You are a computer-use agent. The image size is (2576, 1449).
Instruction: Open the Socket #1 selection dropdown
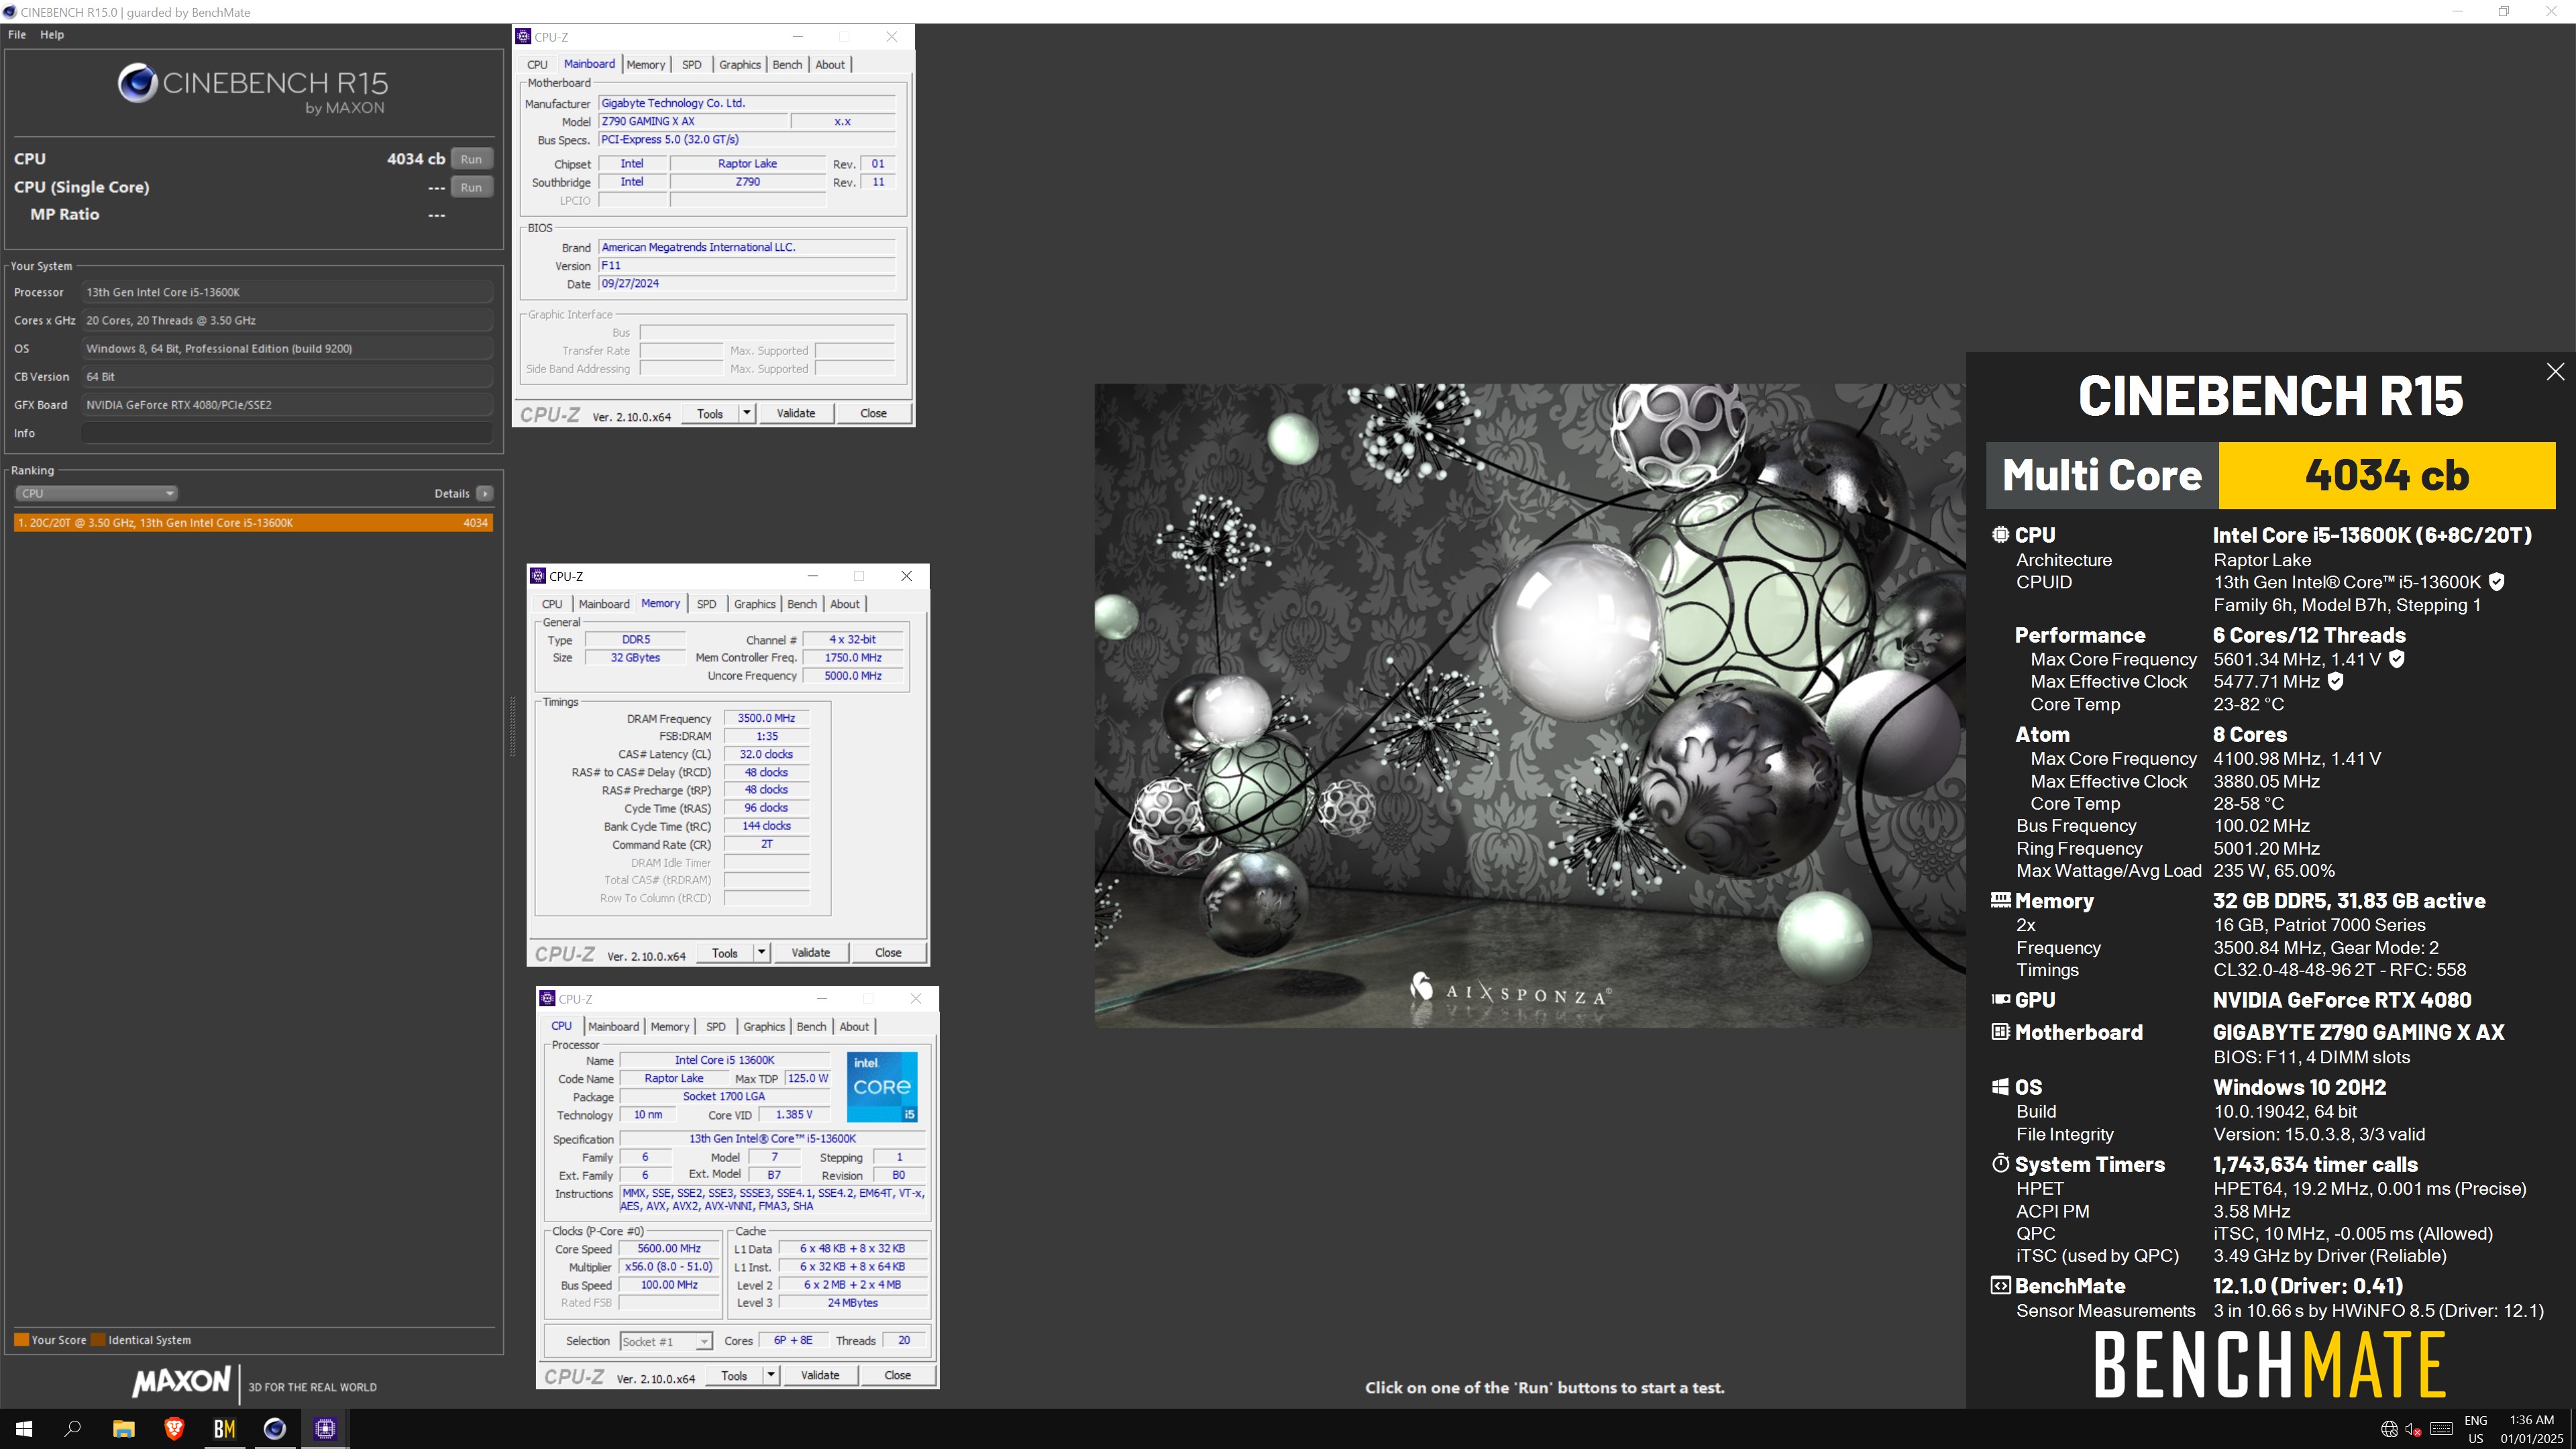pyautogui.click(x=665, y=1342)
